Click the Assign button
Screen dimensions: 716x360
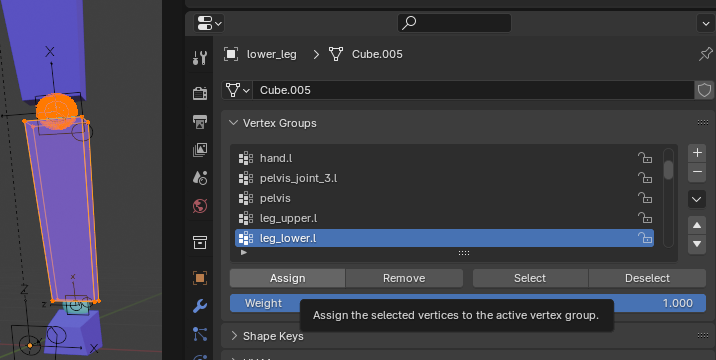(x=287, y=278)
